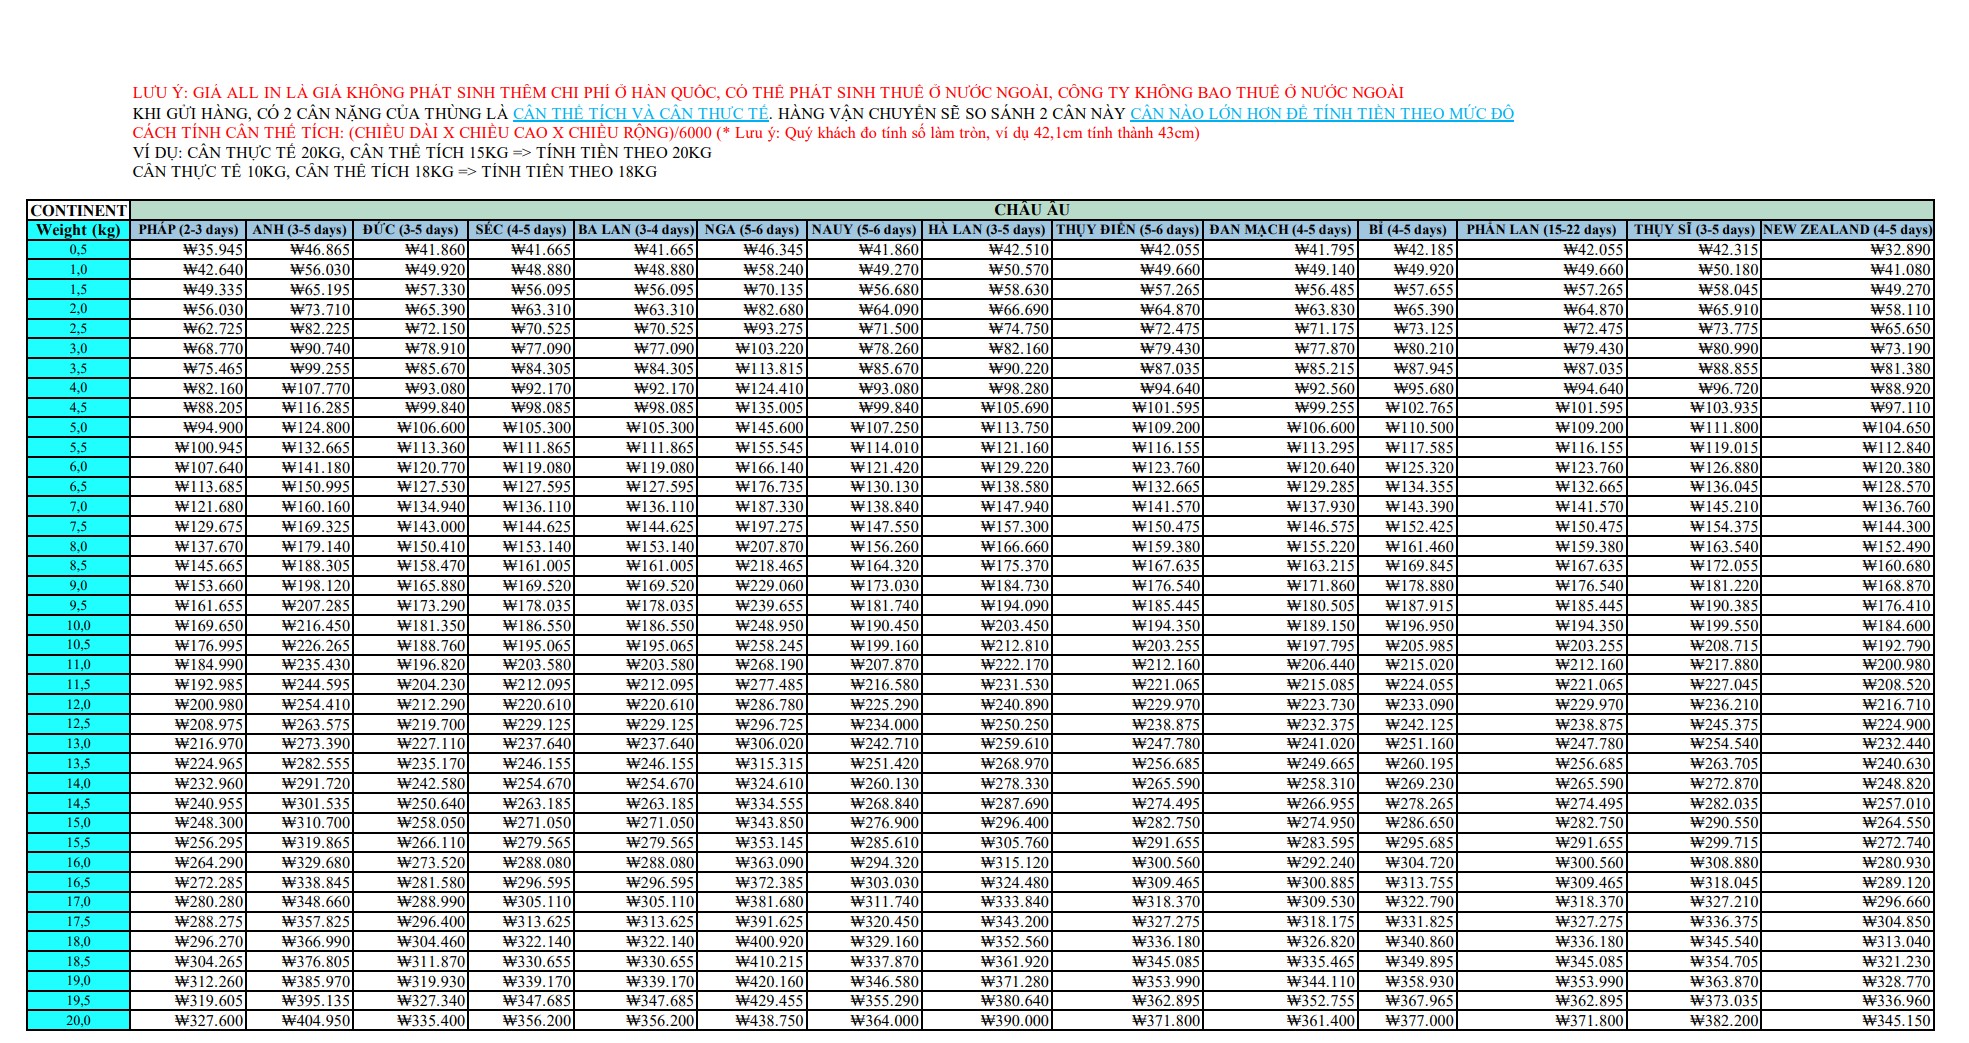1969x1043 pixels.
Task: Click the 'CÂN NÀO LỚN HƠN' blue hyperlink
Action: 1320,113
